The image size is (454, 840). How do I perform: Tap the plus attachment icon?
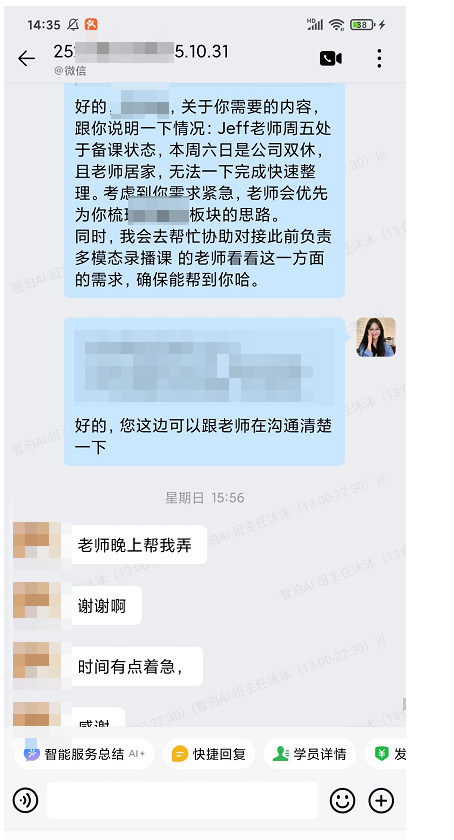pyautogui.click(x=381, y=801)
